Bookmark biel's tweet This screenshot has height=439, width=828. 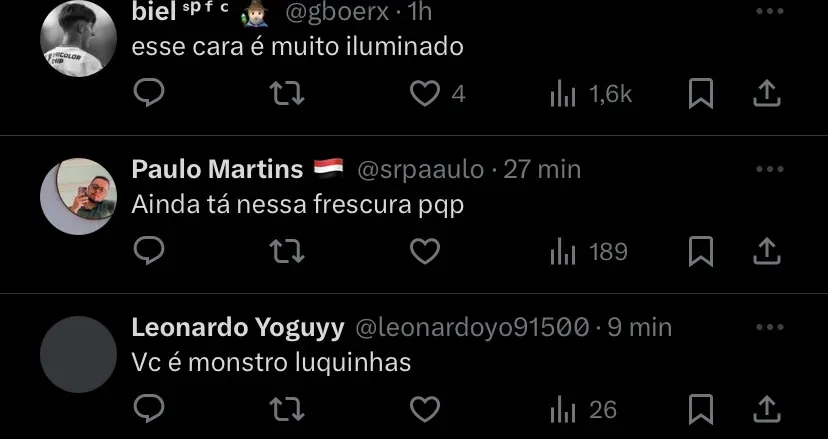[701, 94]
